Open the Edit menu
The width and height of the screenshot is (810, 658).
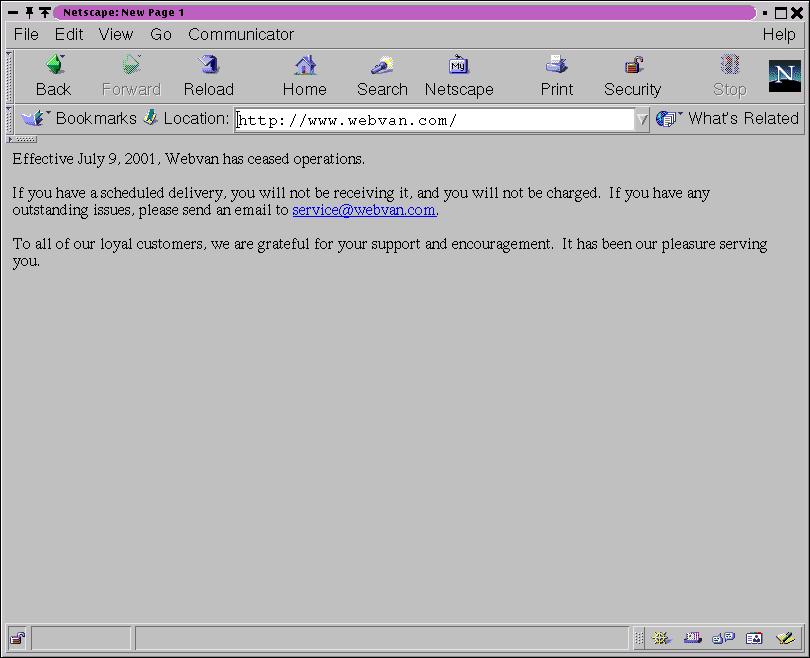69,35
